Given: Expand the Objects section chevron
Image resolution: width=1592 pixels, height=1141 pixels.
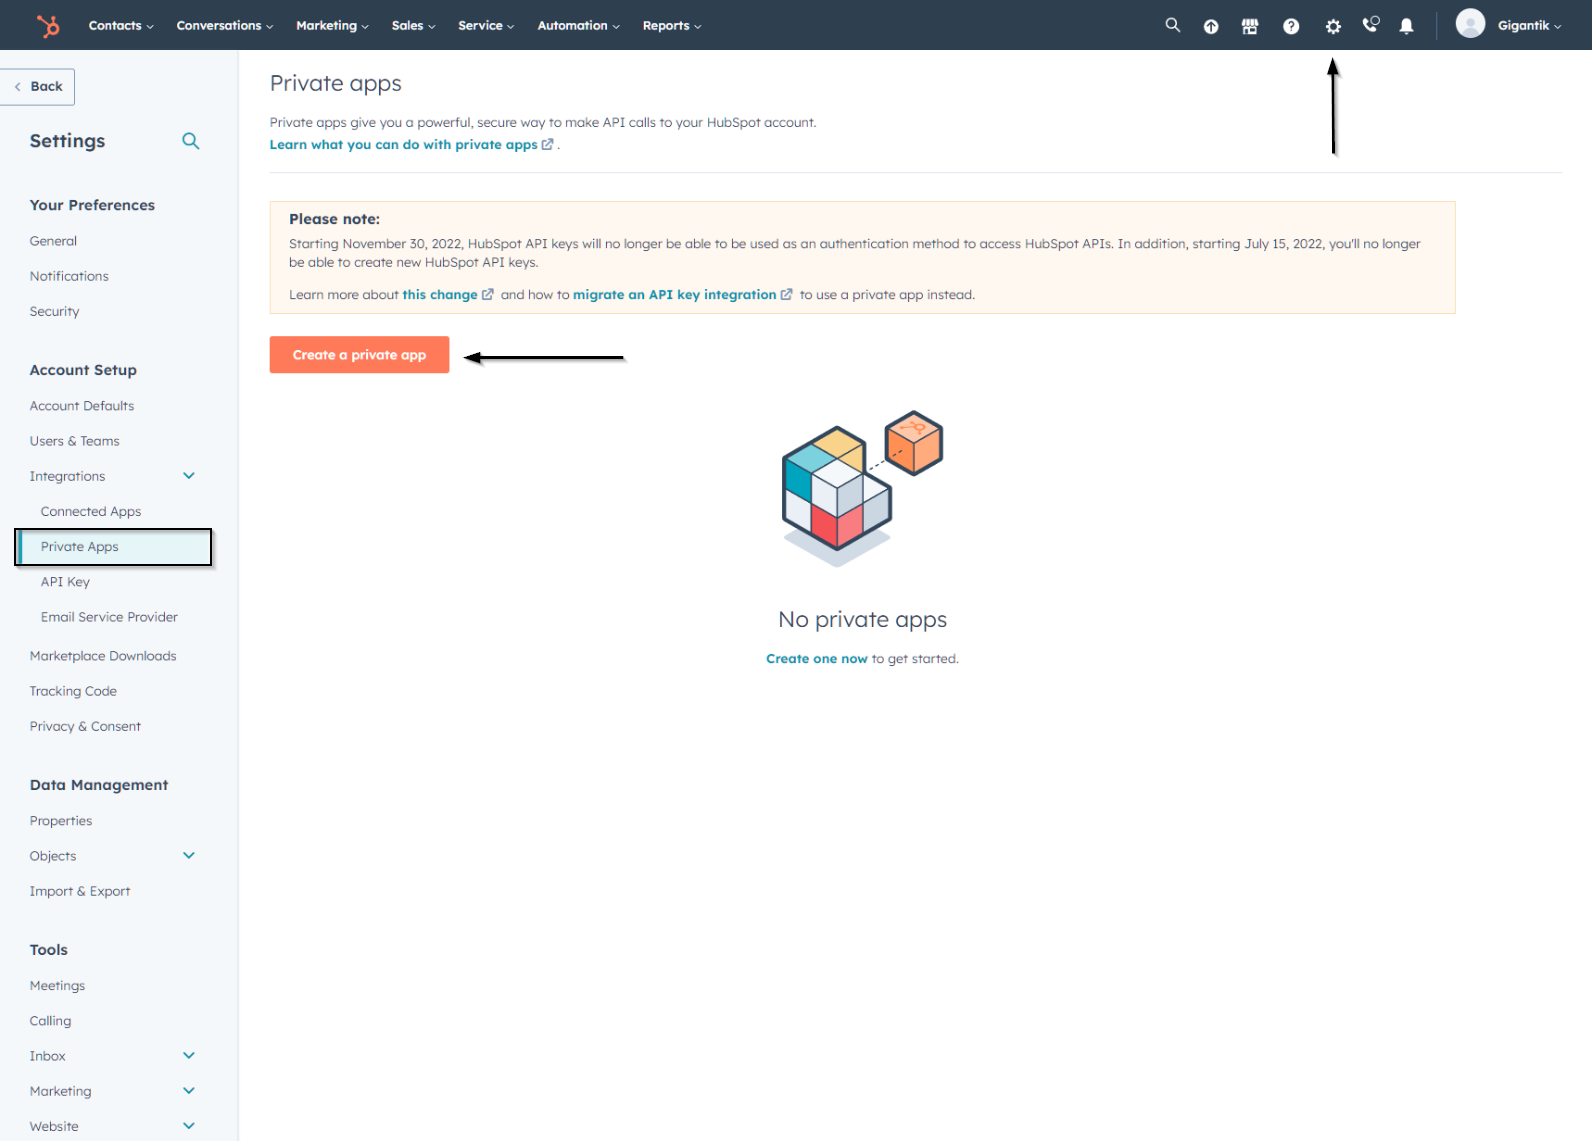Looking at the screenshot, I should pyautogui.click(x=189, y=856).
